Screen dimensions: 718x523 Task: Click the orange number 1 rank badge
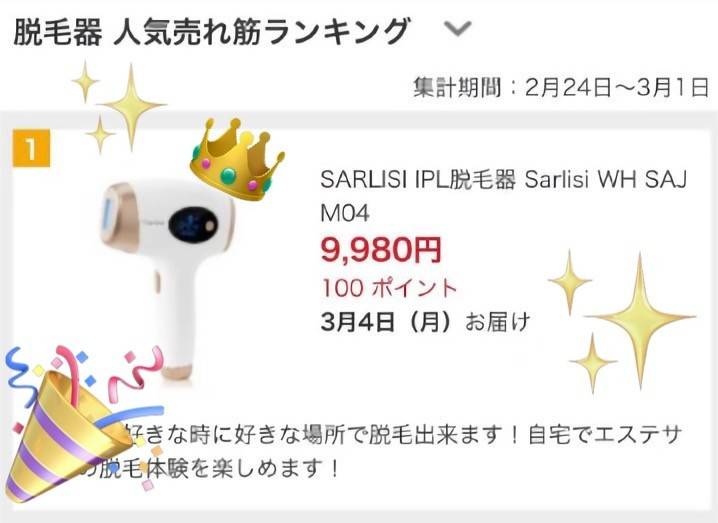click(31, 148)
